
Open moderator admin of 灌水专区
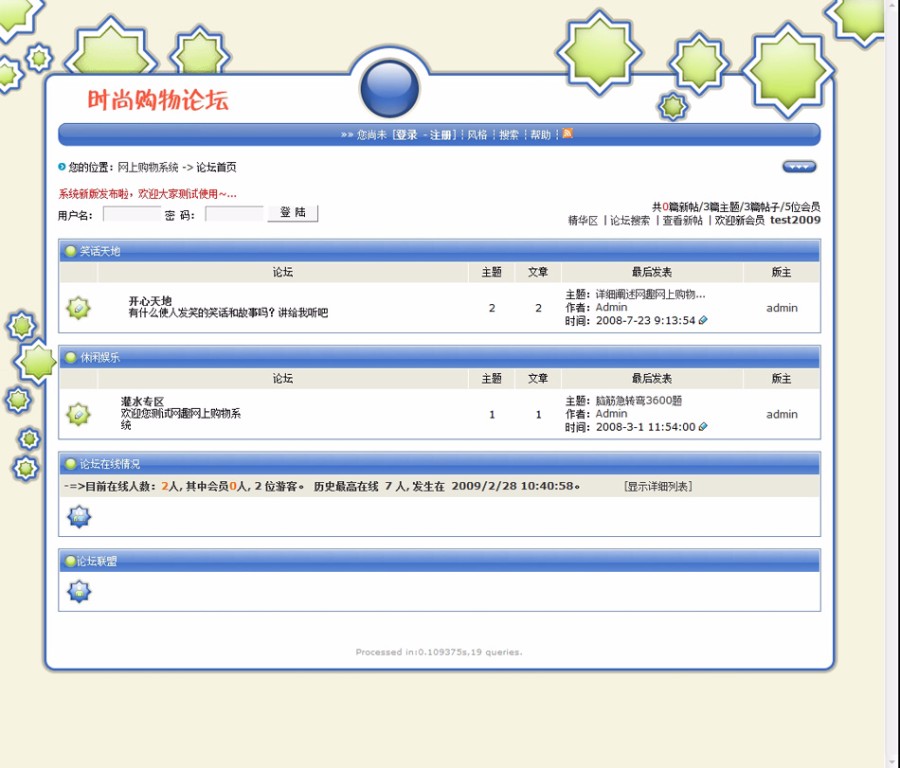click(x=782, y=414)
